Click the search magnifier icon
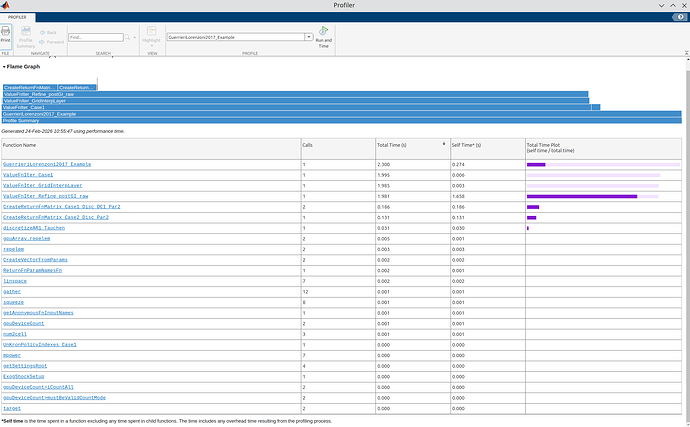The width and height of the screenshot is (690, 427). pyautogui.click(x=129, y=37)
